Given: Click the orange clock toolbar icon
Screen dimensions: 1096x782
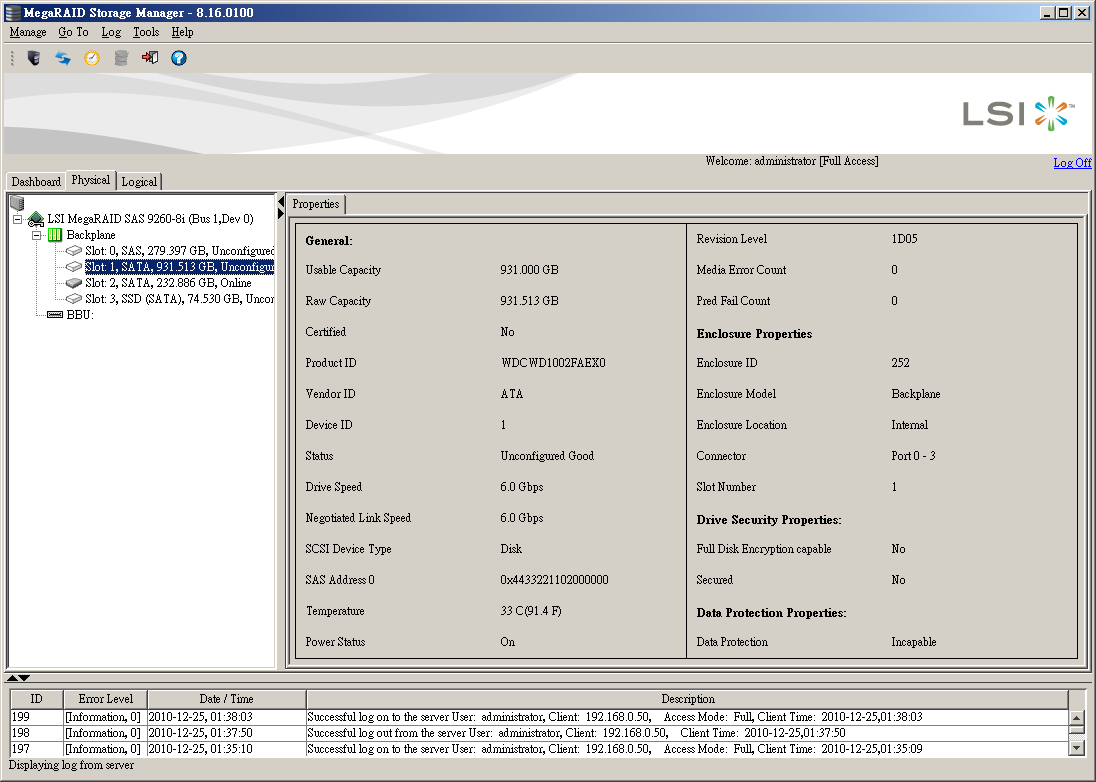Looking at the screenshot, I should click(92, 58).
